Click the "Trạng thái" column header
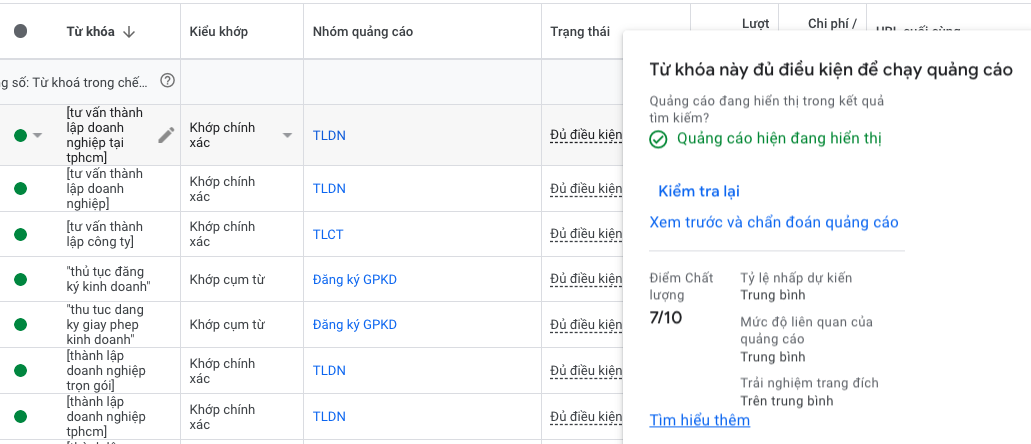The image size is (1031, 444). [579, 32]
